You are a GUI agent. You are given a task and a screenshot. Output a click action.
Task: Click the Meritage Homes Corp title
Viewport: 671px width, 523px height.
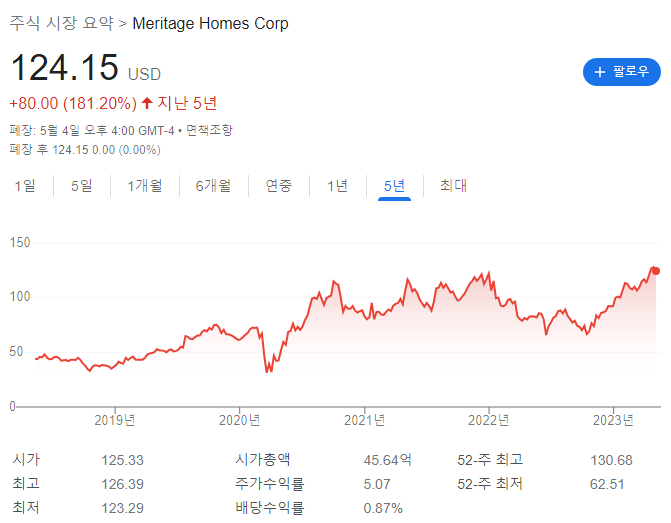coord(211,24)
